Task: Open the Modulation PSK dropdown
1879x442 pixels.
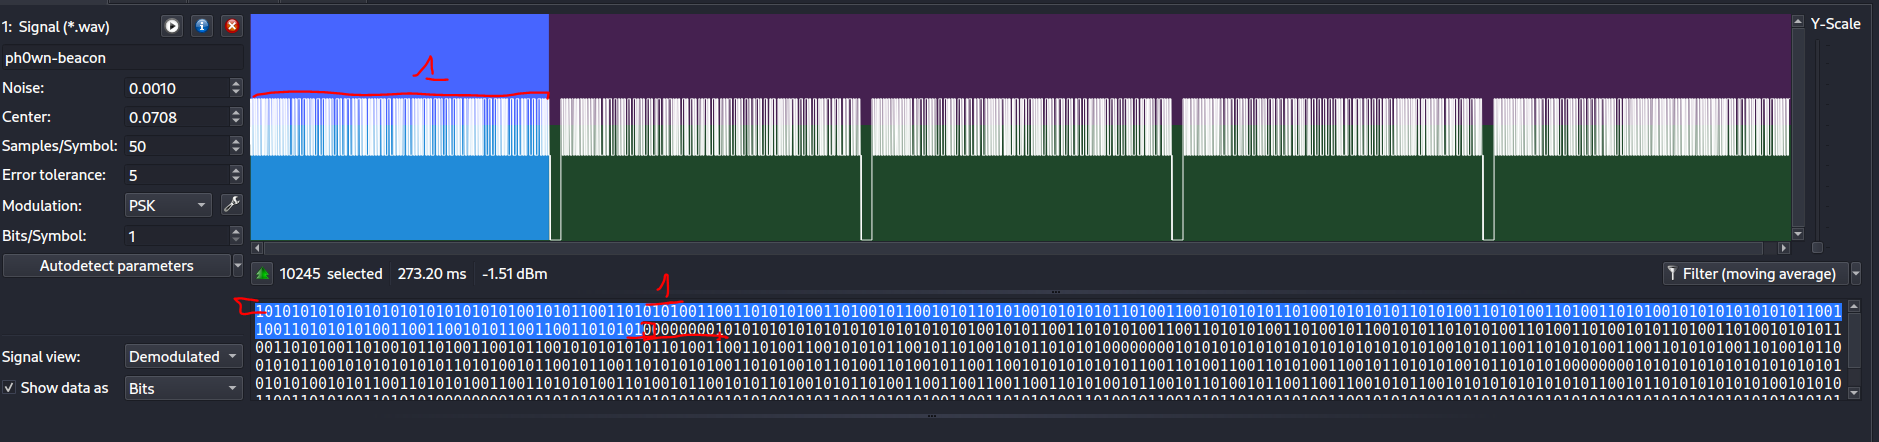Action: 167,205
